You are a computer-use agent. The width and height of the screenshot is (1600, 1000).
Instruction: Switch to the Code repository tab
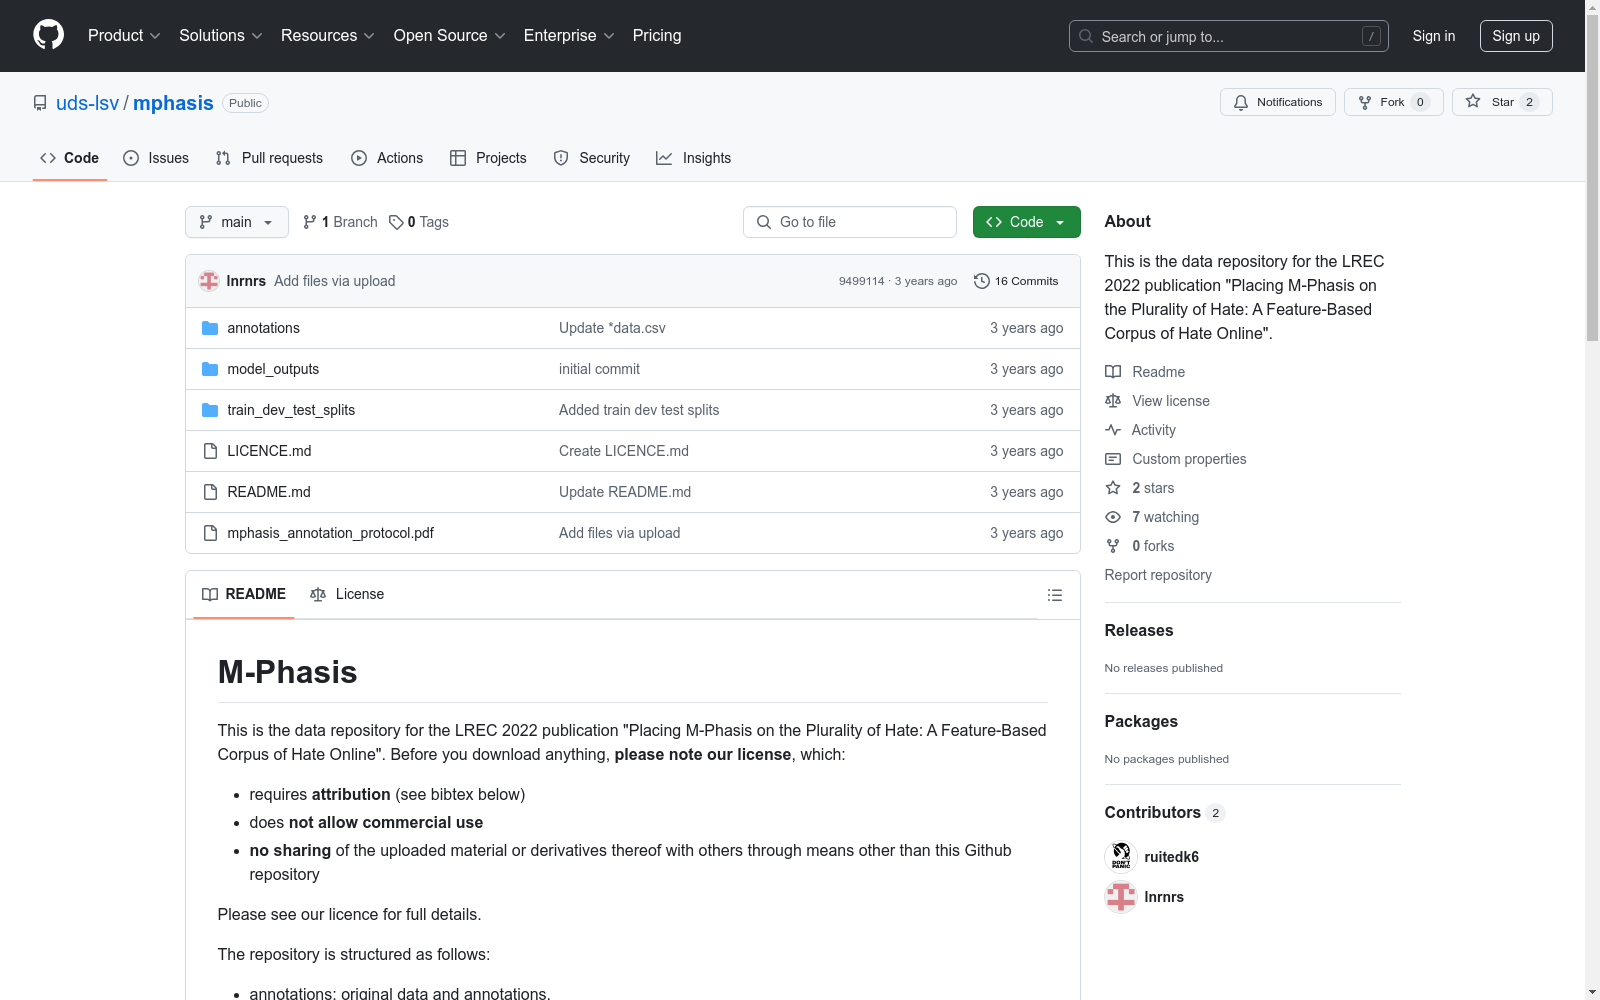point(70,158)
